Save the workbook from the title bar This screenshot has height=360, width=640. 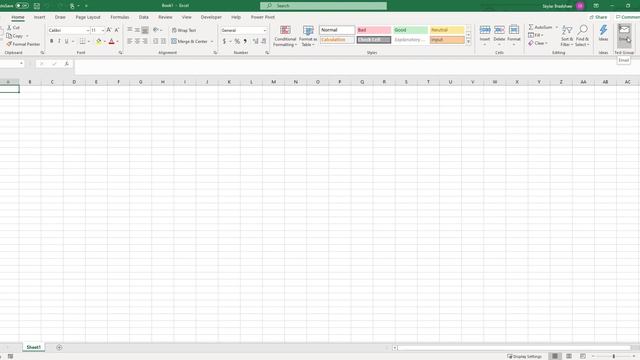pyautogui.click(x=37, y=6)
